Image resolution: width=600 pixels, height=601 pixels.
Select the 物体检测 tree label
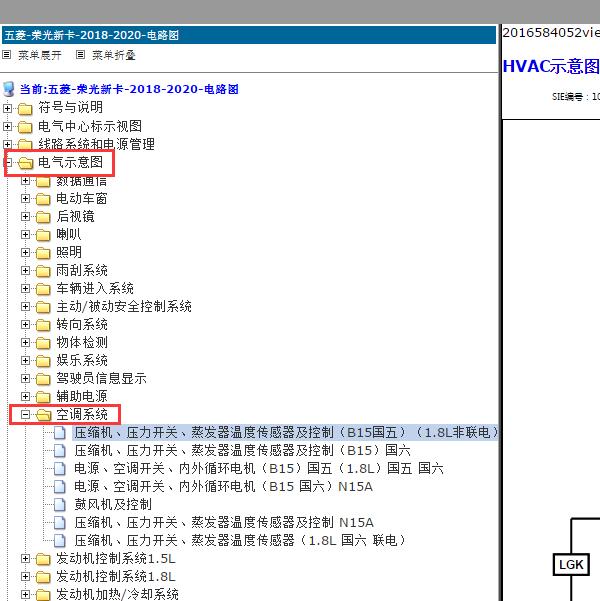pos(82,342)
